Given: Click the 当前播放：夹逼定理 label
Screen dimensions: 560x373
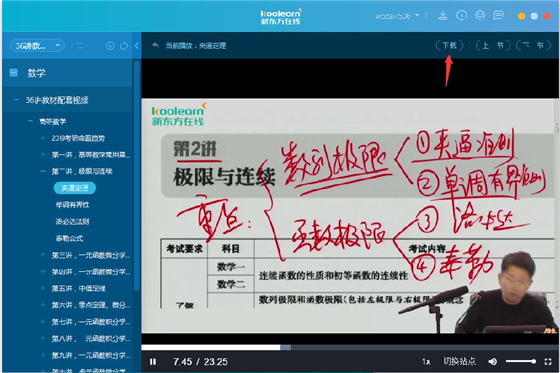Looking at the screenshot, I should [x=196, y=45].
